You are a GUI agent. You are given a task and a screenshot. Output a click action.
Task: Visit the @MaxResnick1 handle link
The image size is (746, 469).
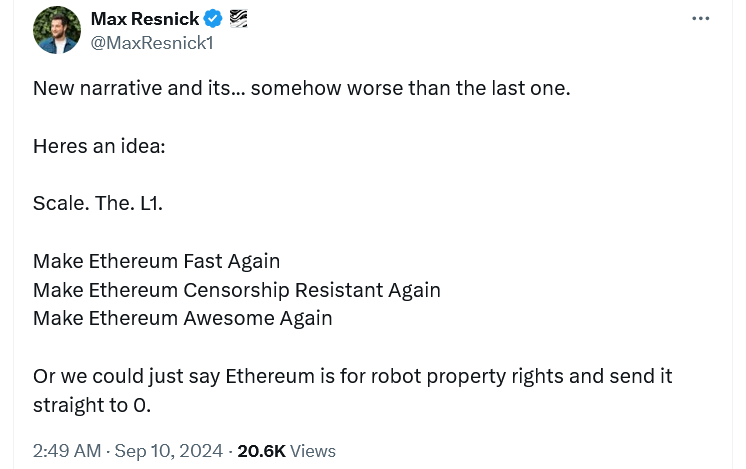pyautogui.click(x=151, y=43)
